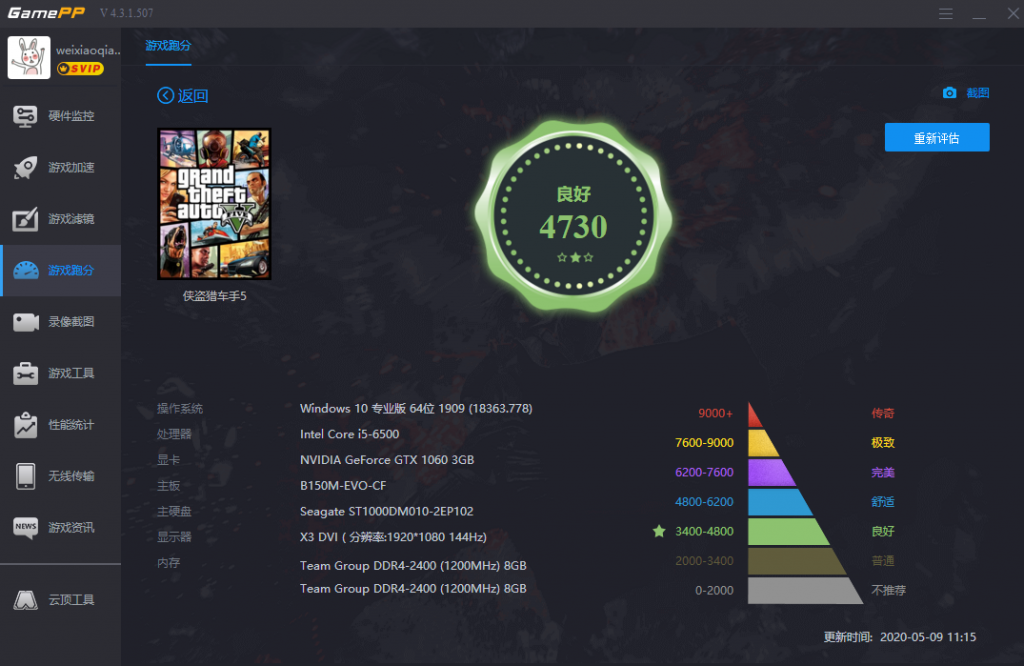
Task: Click the star rating under the score
Action: click(x=575, y=257)
